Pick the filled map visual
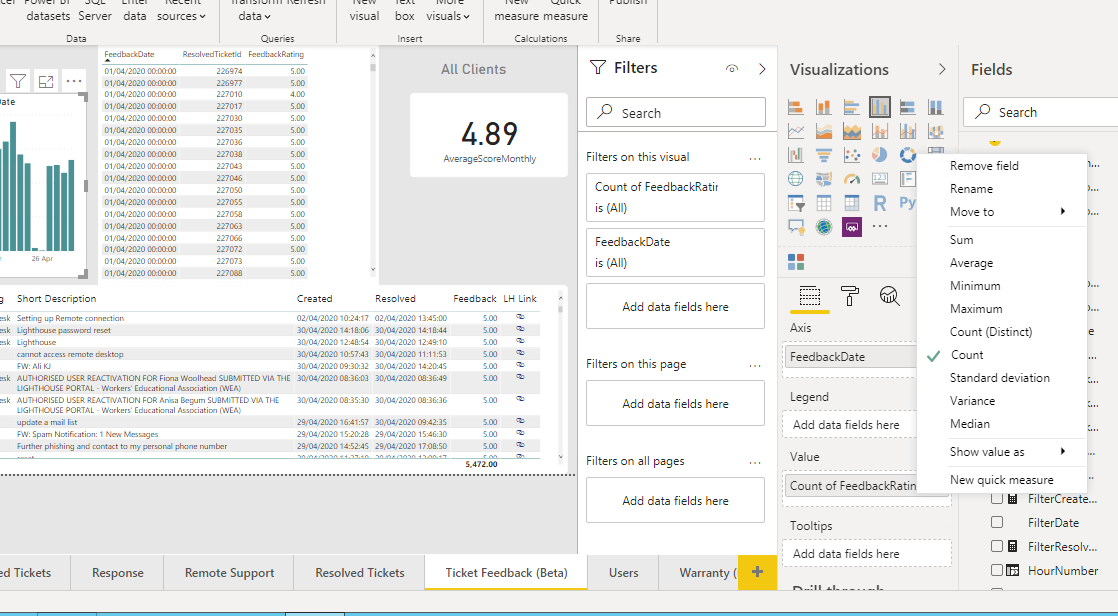Viewport: 1118px width, 616px height. 824,179
